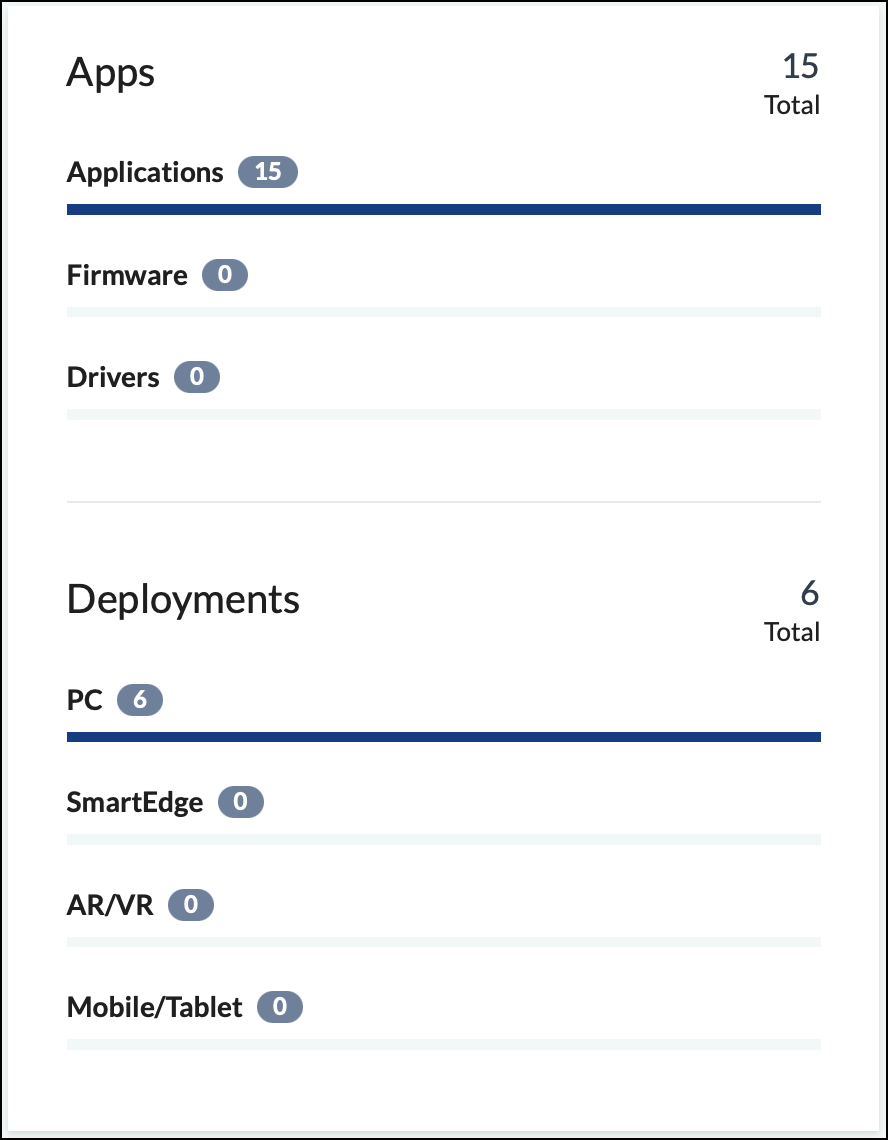Select the Firmware label
The width and height of the screenshot is (888, 1140).
point(127,276)
